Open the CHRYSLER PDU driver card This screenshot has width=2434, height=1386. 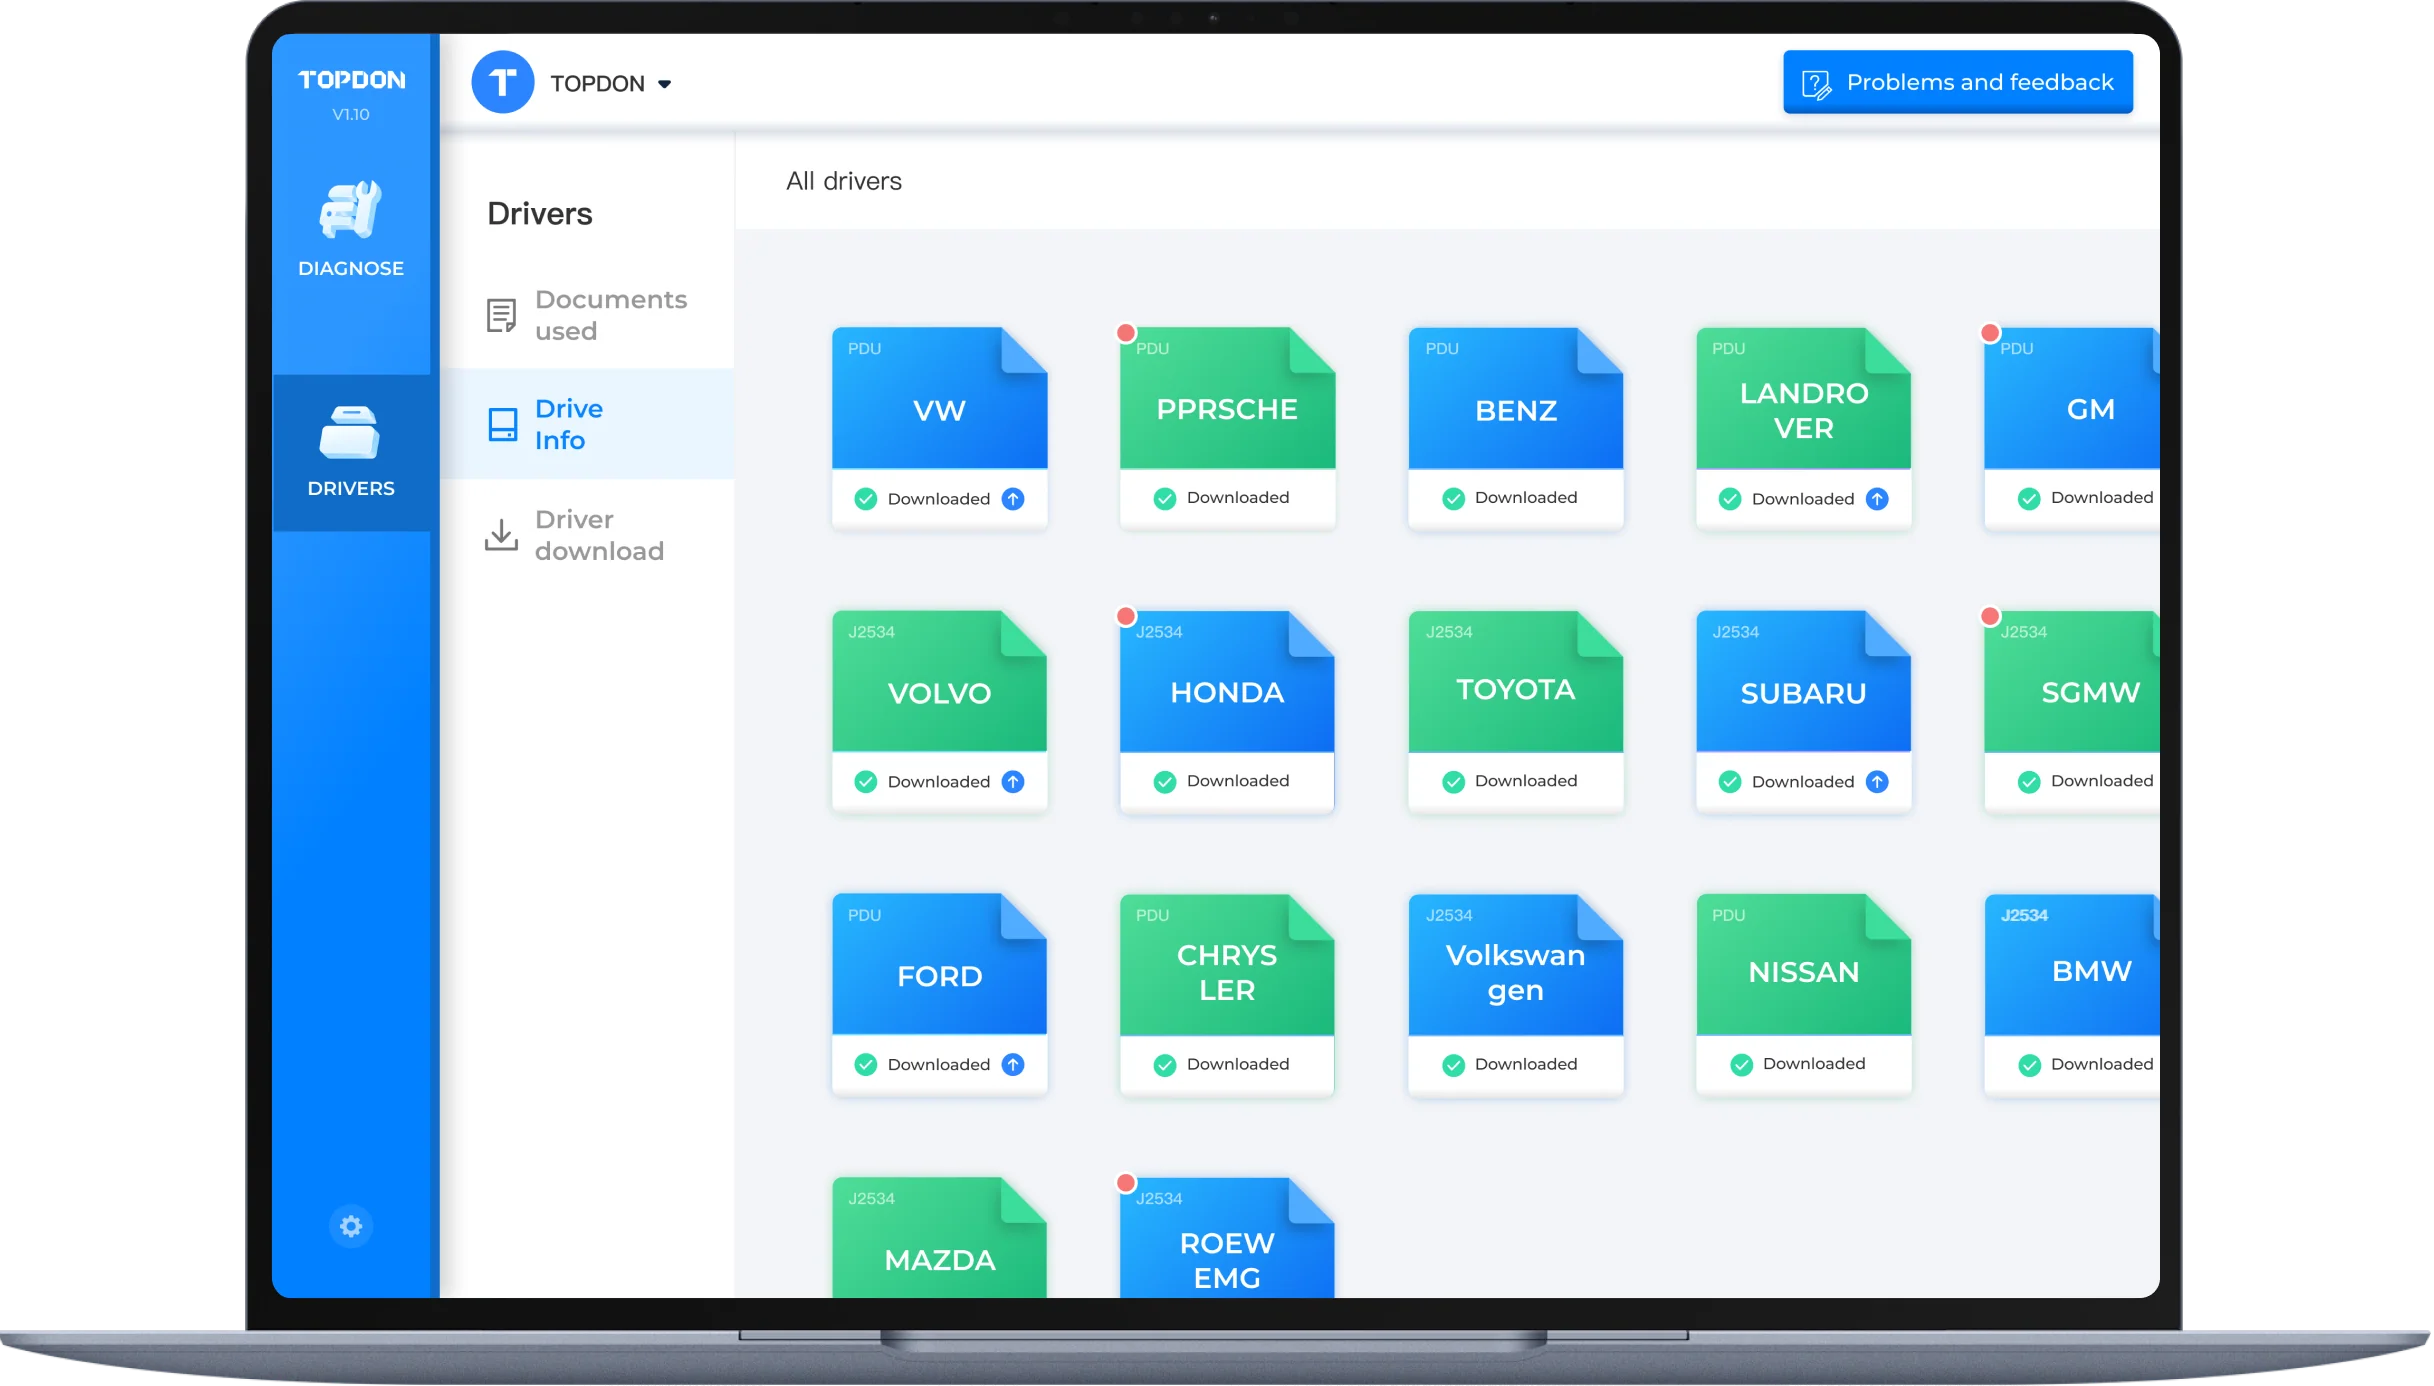1227,994
